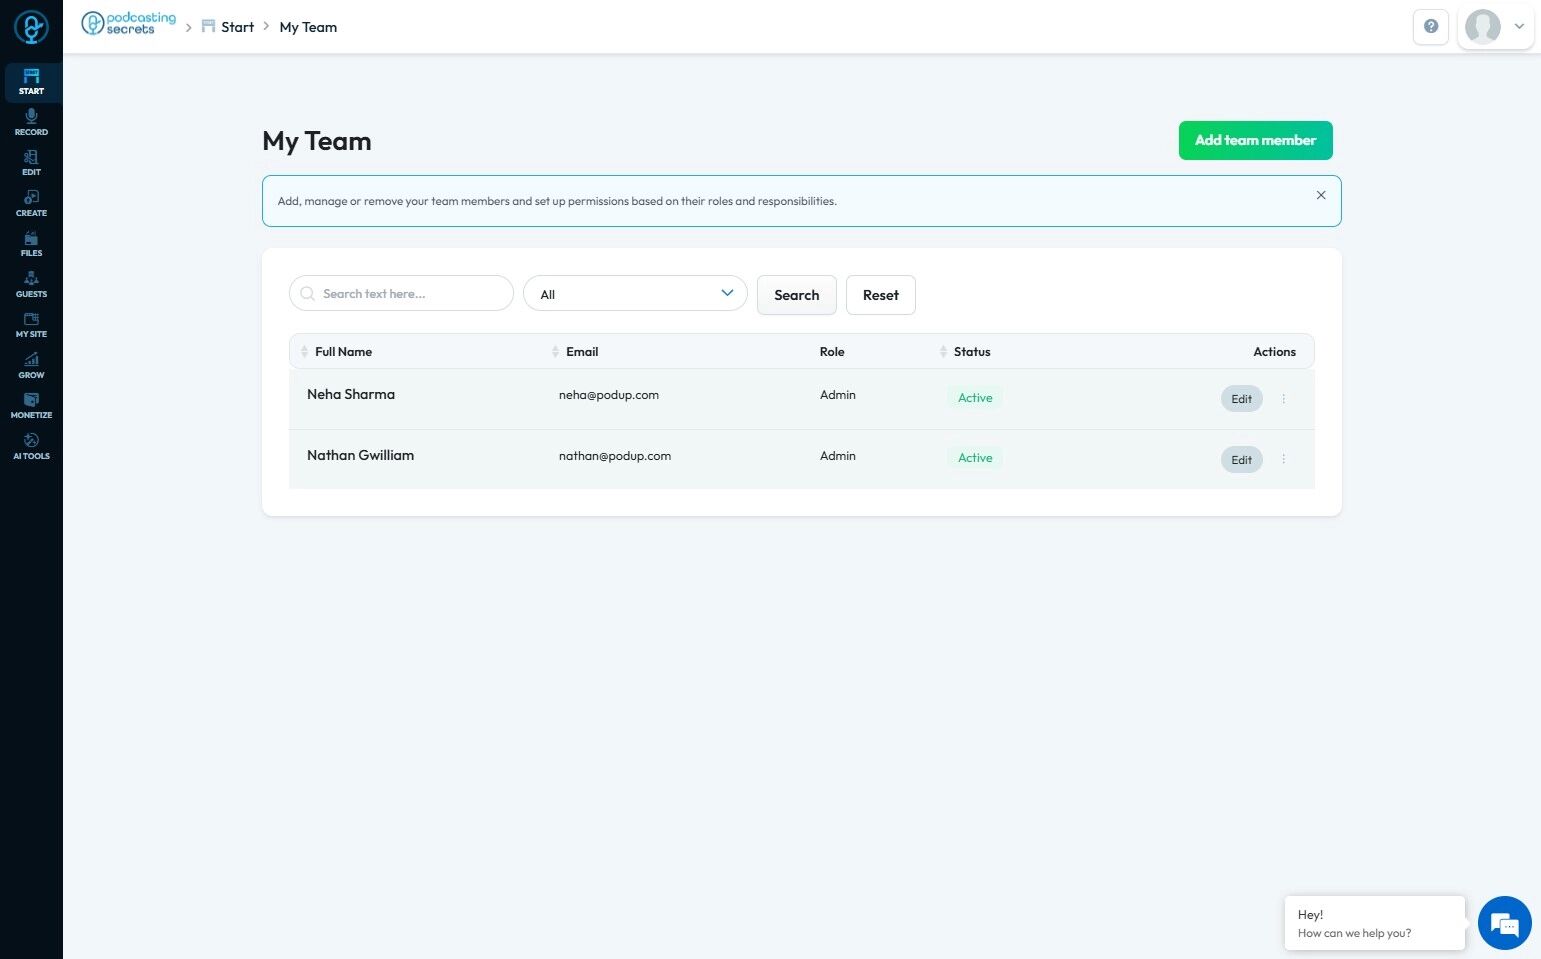The width and height of the screenshot is (1541, 959).
Task: Click Admin role for Nathan Gwilliam
Action: [x=837, y=456]
